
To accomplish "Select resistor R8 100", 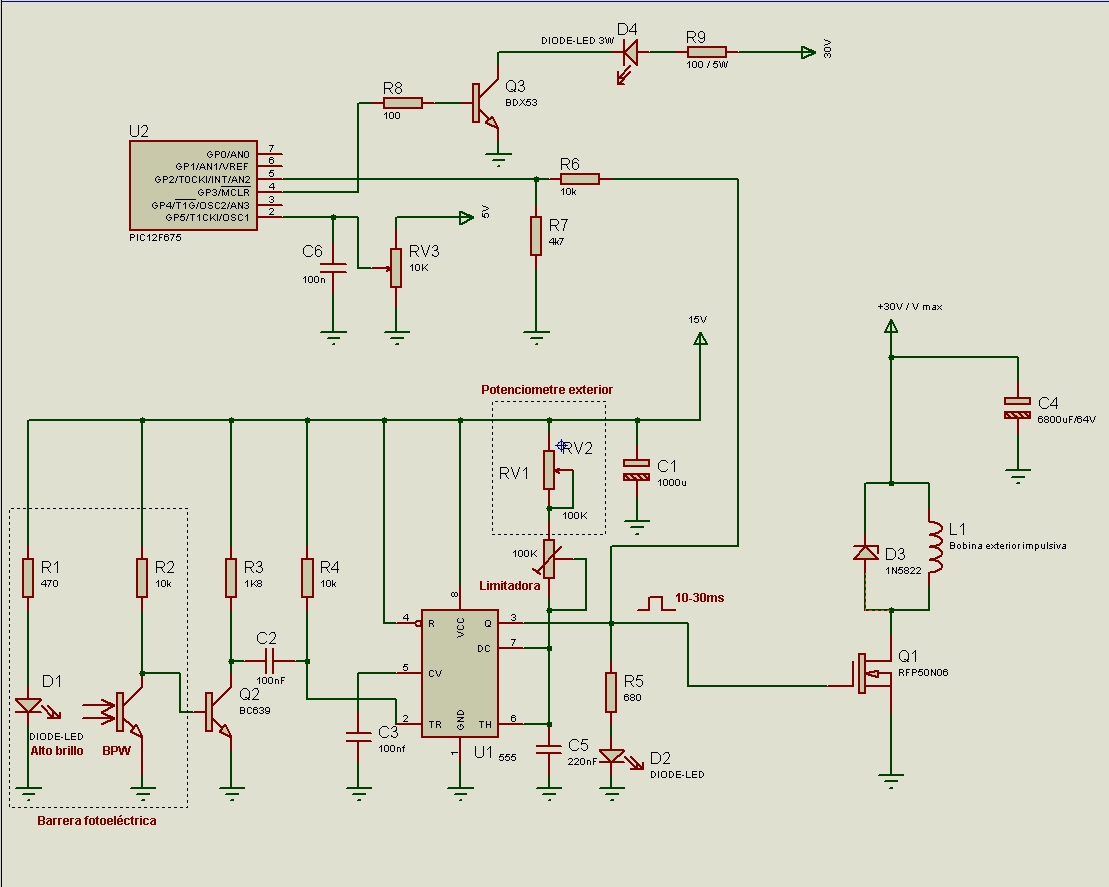I will click(403, 103).
